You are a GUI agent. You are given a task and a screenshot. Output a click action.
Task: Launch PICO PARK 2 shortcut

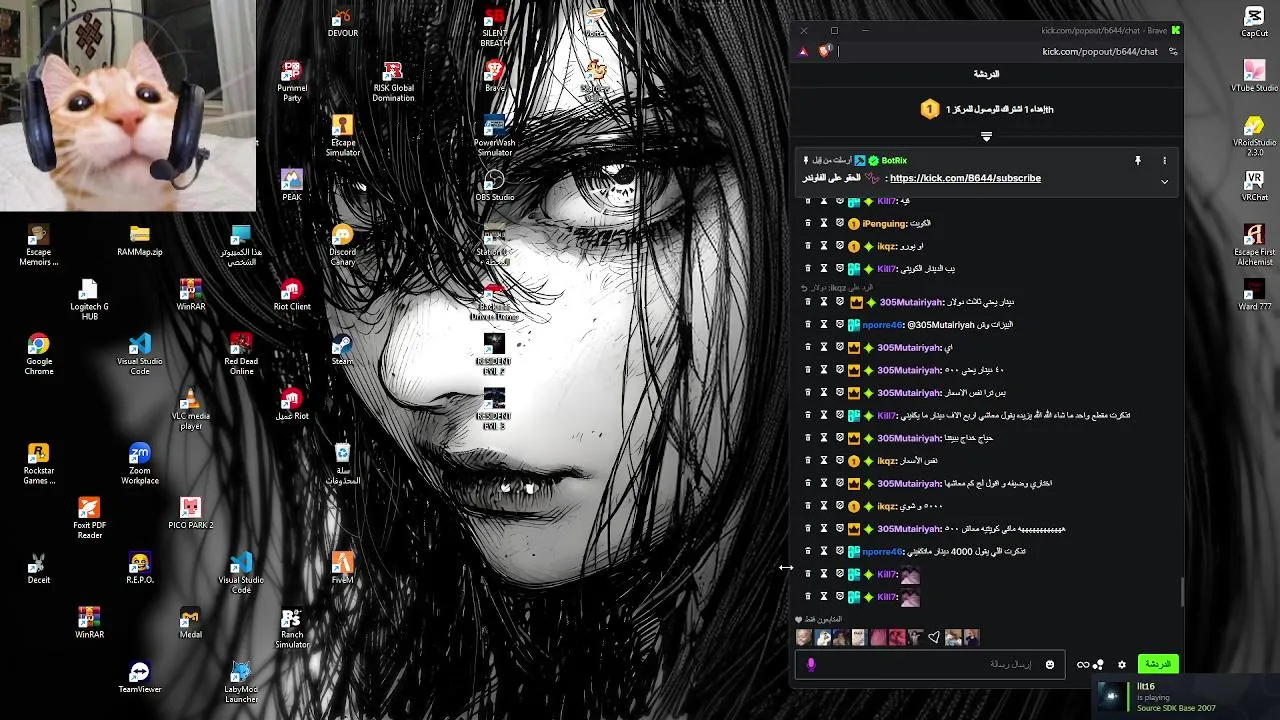pos(191,514)
